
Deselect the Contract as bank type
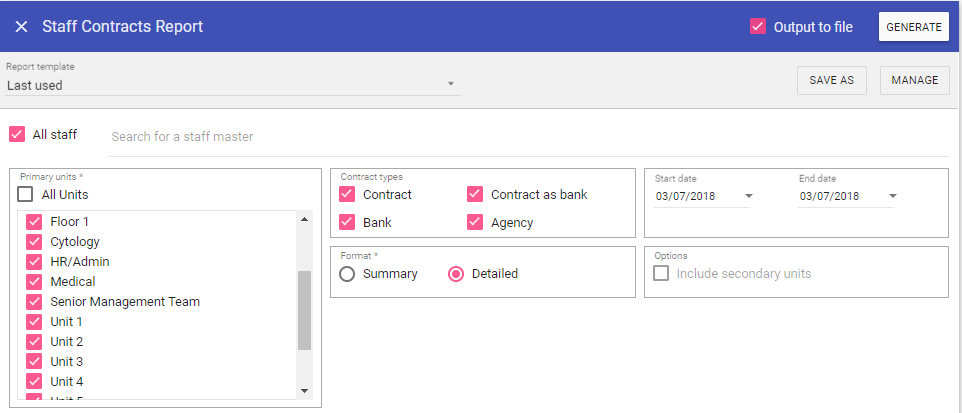pos(475,194)
